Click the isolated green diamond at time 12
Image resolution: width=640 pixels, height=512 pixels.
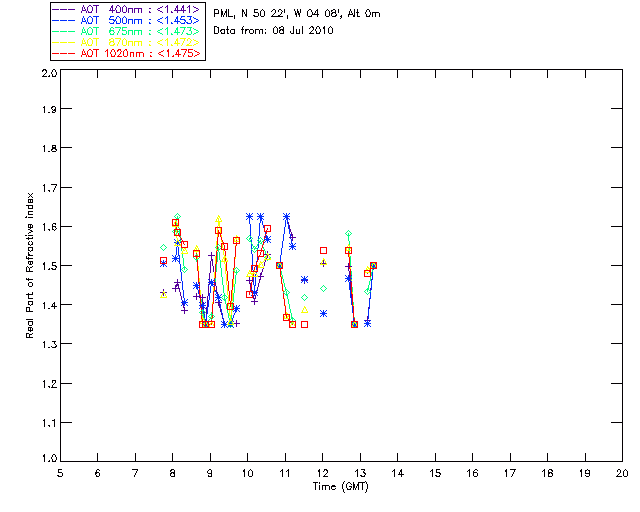(324, 289)
